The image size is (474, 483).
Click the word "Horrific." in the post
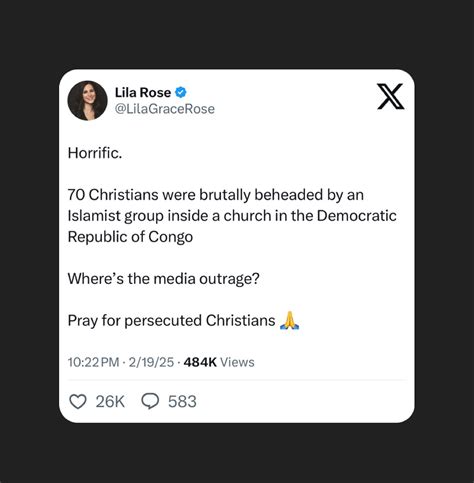pos(95,153)
